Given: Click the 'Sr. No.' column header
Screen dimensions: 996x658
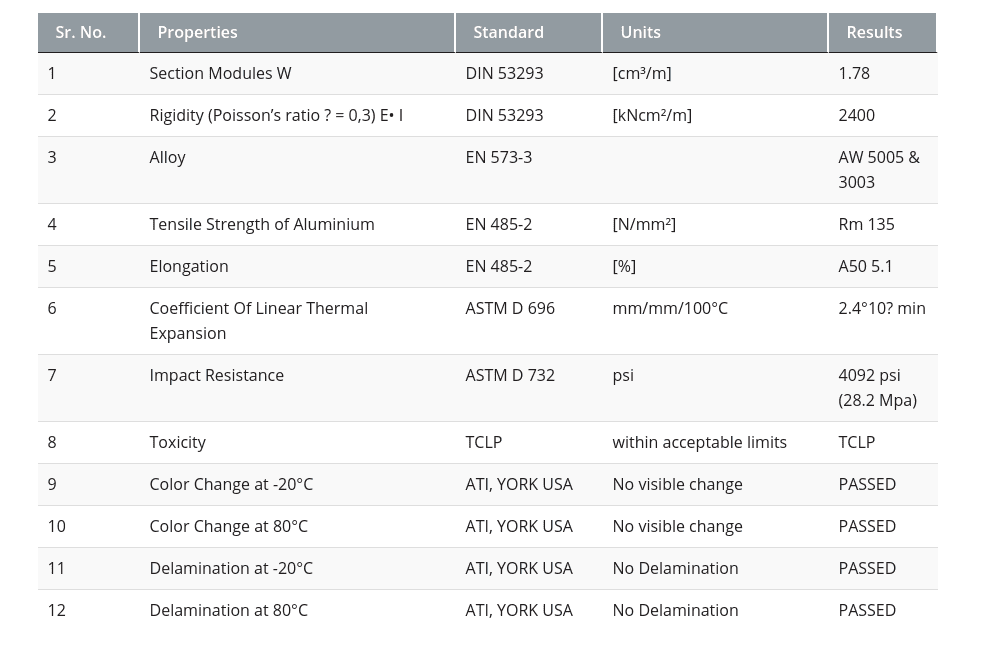Looking at the screenshot, I should pyautogui.click(x=81, y=32).
